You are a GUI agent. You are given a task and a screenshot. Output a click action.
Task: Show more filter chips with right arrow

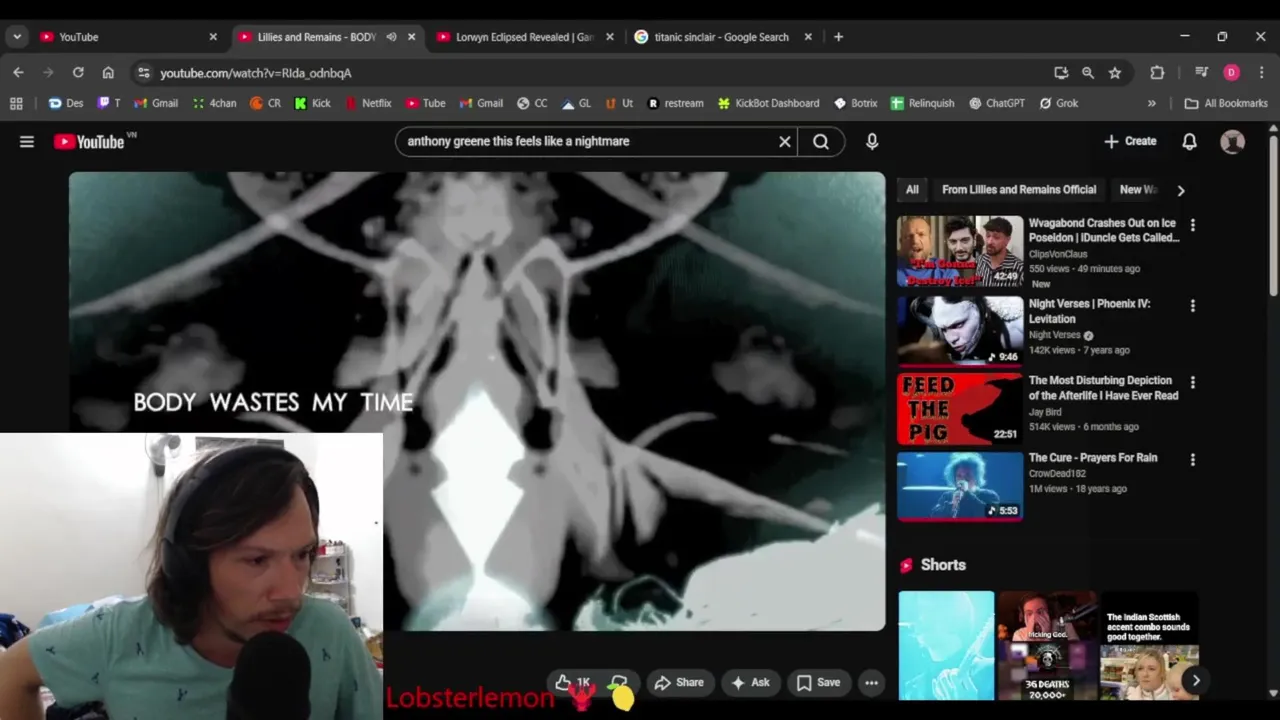1181,190
